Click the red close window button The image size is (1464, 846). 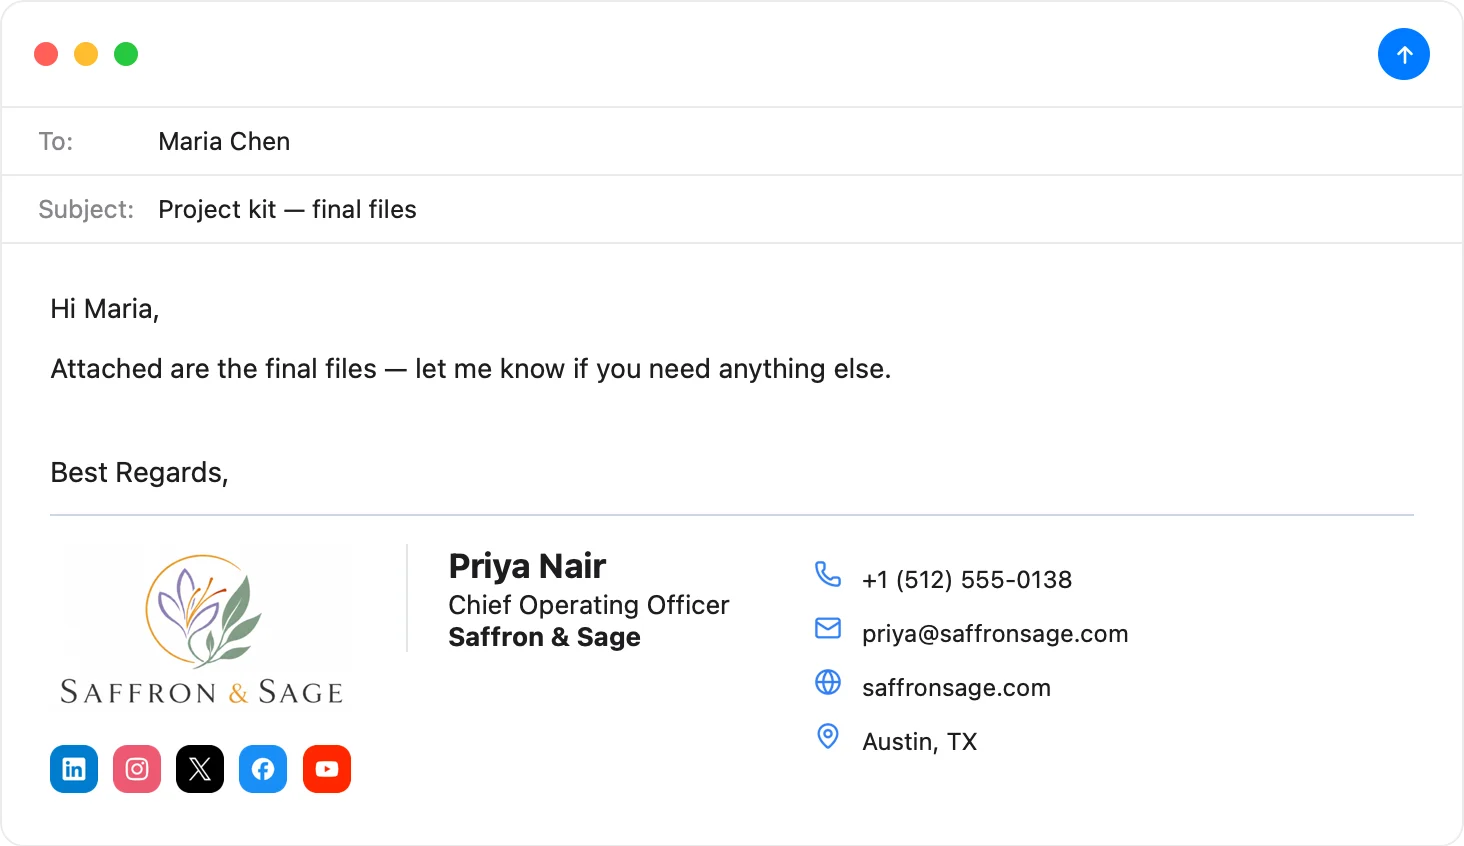click(46, 54)
